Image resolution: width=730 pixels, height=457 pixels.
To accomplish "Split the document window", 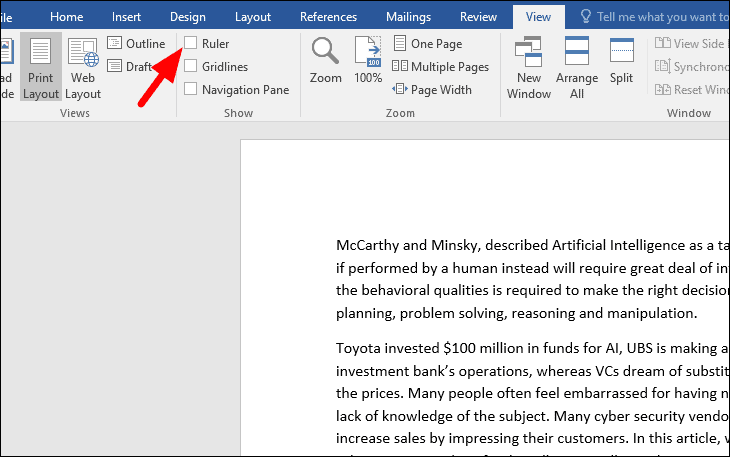I will (x=622, y=61).
